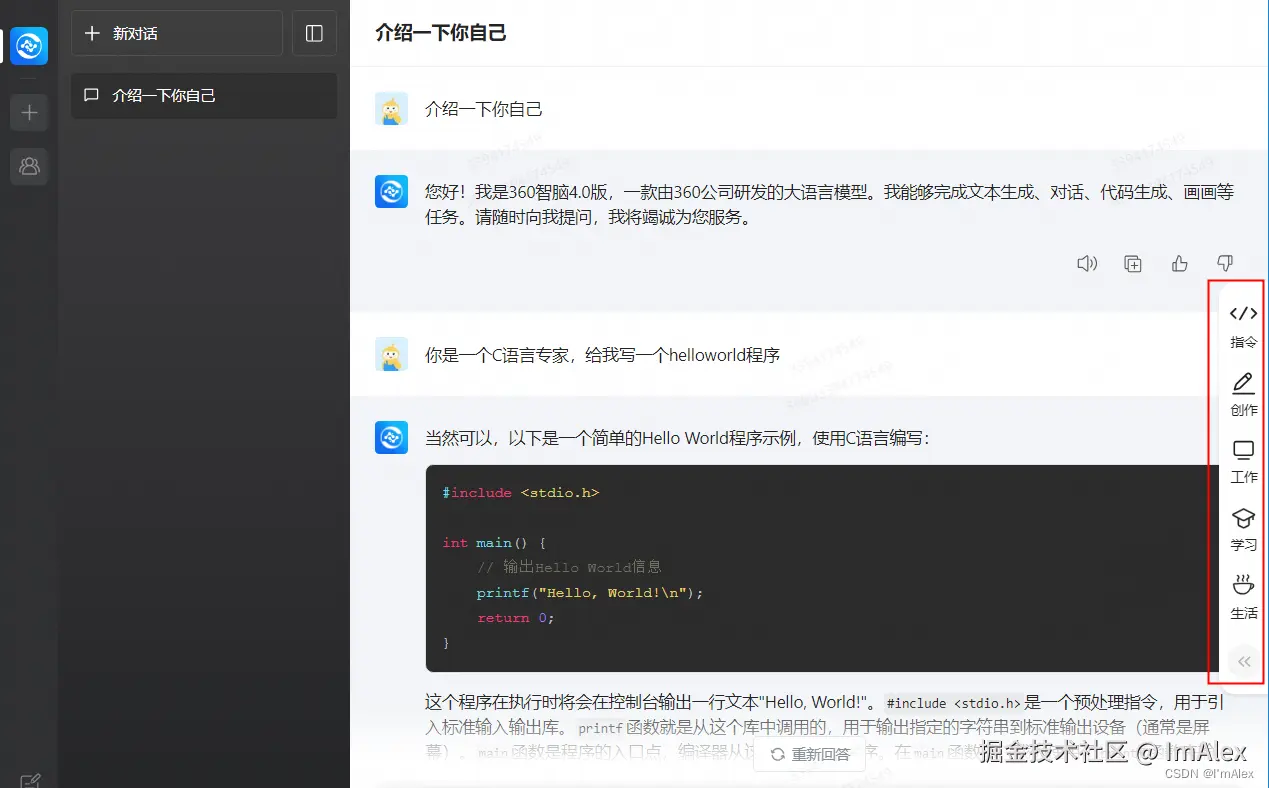Like the reply with thumbs up
1269x788 pixels.
(1179, 263)
